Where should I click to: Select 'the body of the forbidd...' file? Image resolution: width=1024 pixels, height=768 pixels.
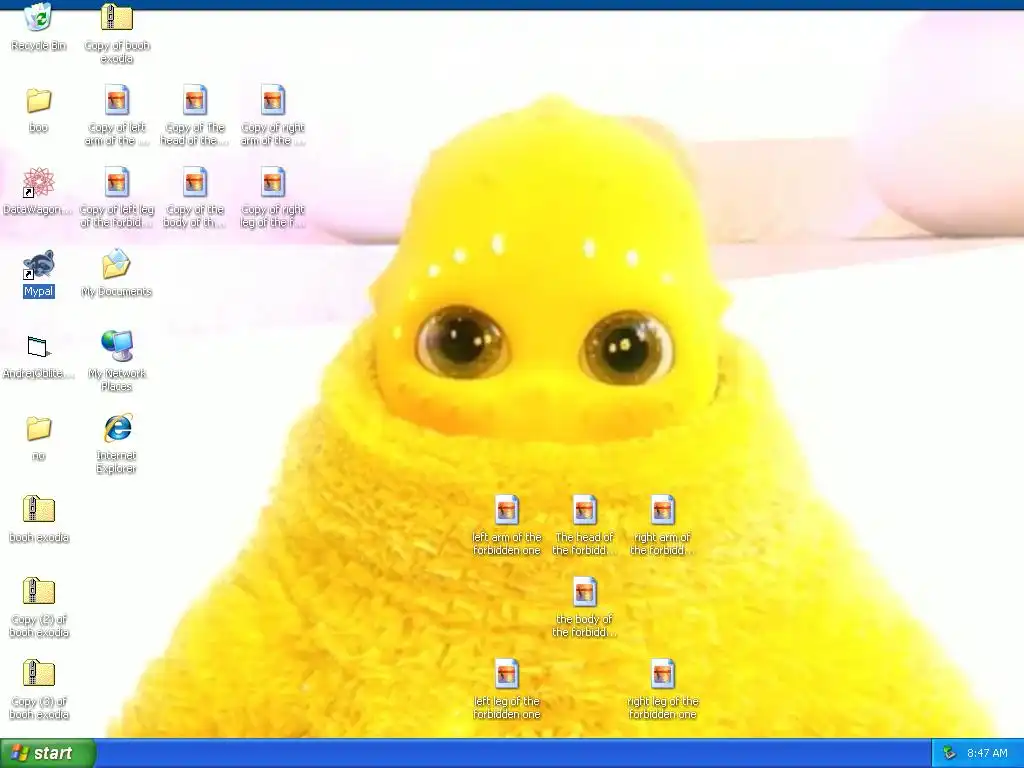tap(584, 592)
